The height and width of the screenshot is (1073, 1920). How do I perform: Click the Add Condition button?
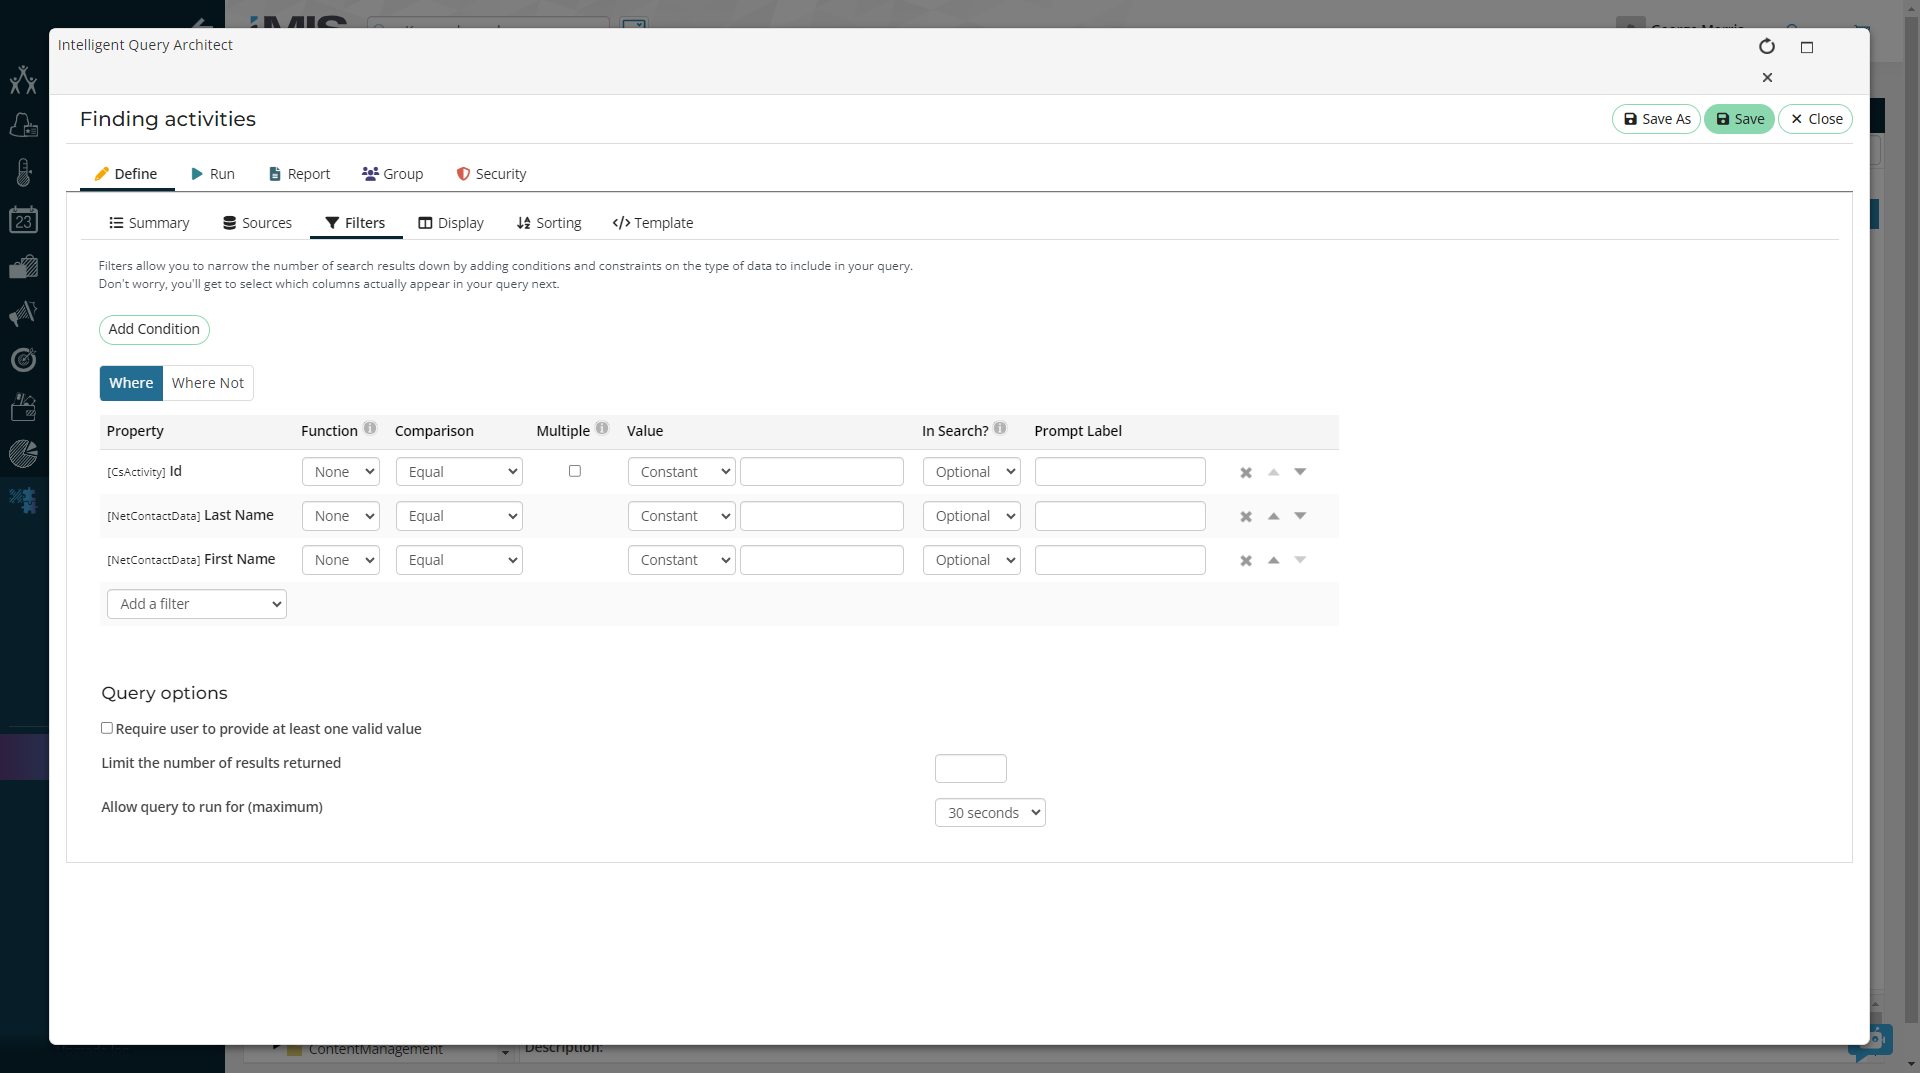pos(154,329)
